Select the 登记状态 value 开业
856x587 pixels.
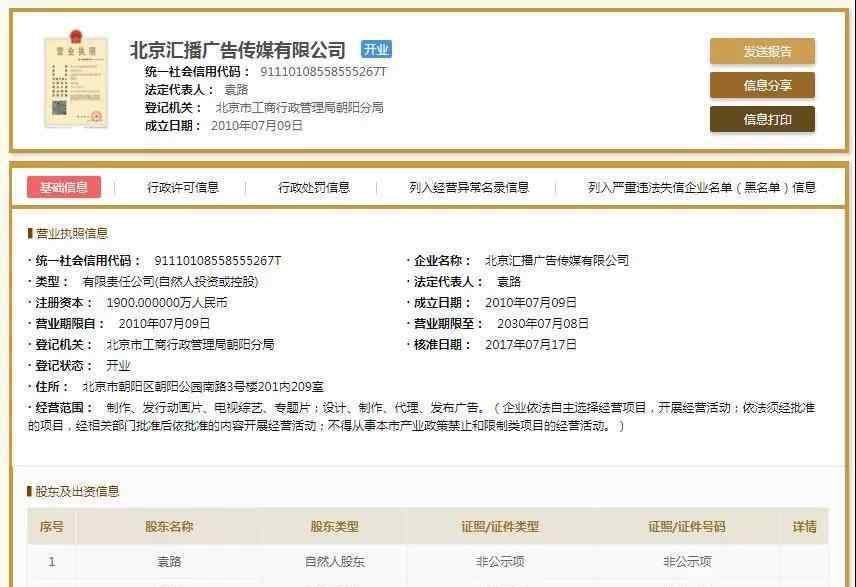pos(118,365)
